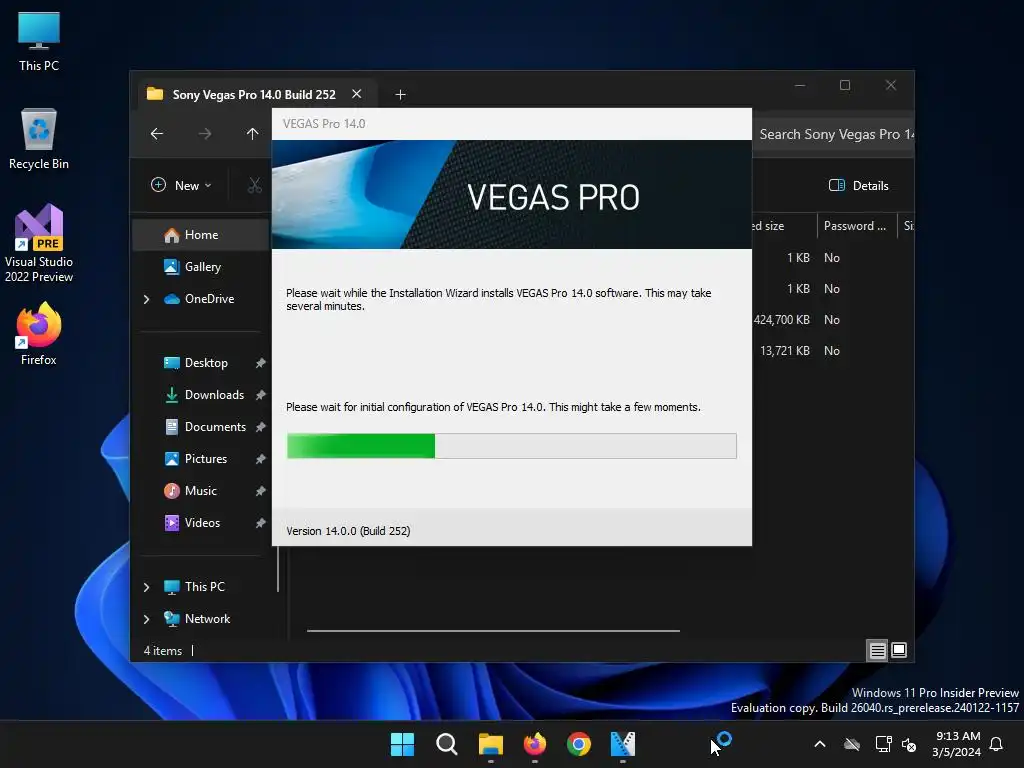The image size is (1024, 768).
Task: Click the VEGAS Pro 14.0 installer title
Action: 324,124
